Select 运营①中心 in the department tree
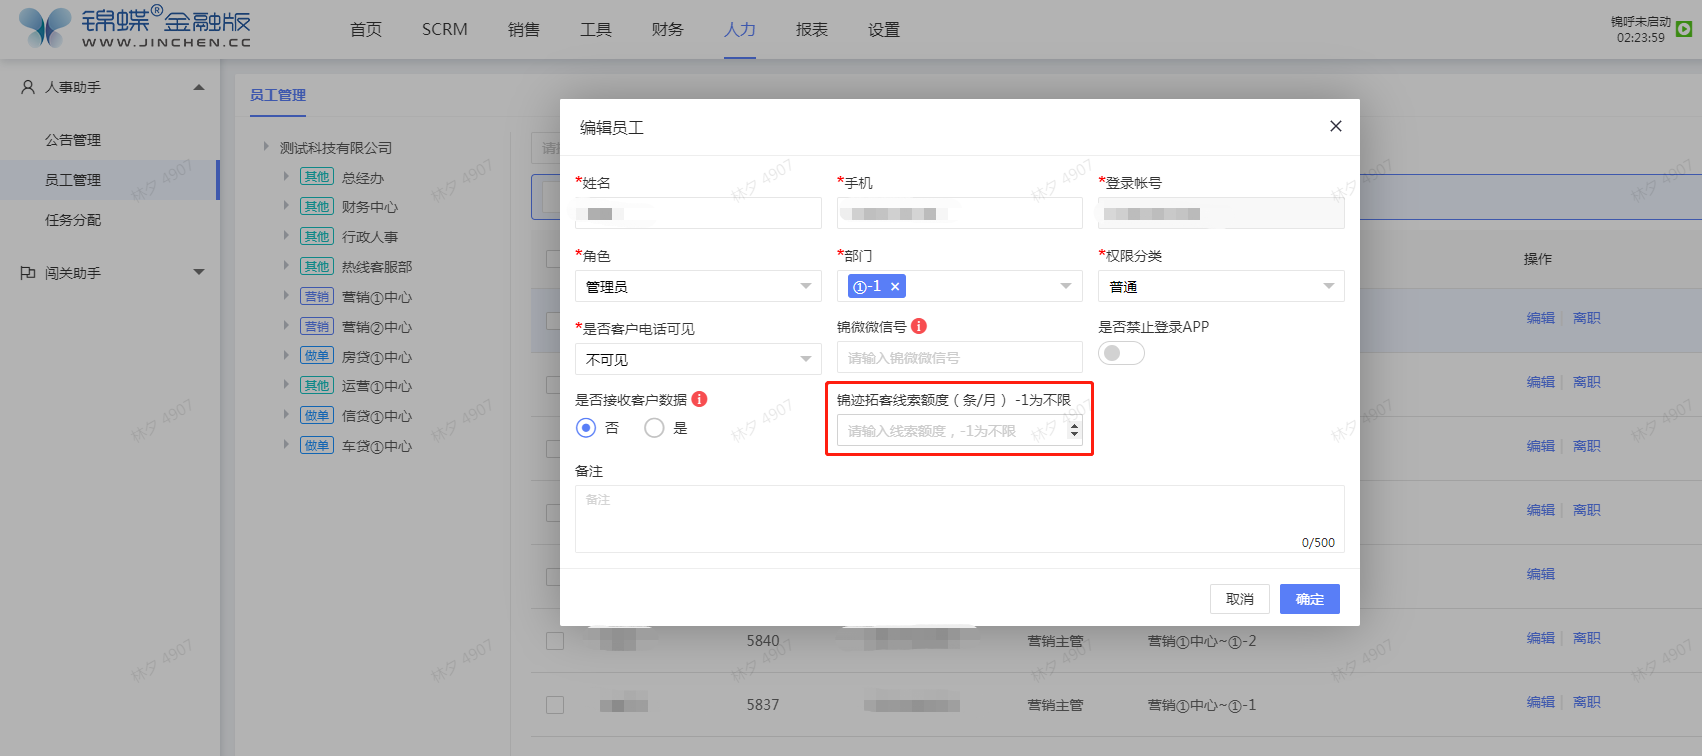The image size is (1702, 756). click(377, 386)
